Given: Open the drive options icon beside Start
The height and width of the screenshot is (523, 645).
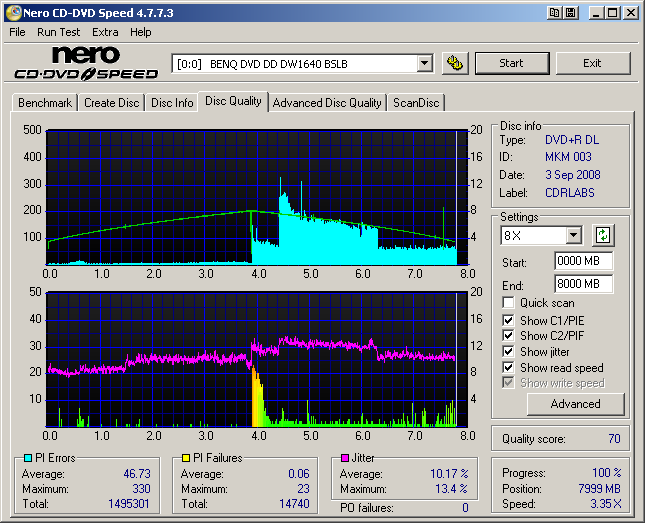Looking at the screenshot, I should coord(455,63).
